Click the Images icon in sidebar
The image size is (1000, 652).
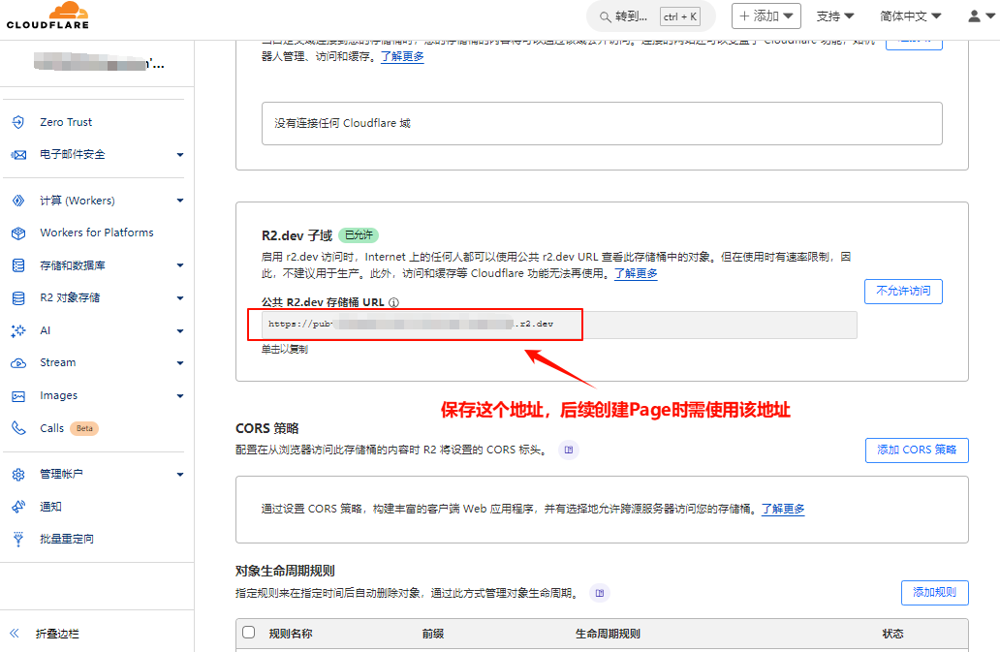(x=18, y=396)
